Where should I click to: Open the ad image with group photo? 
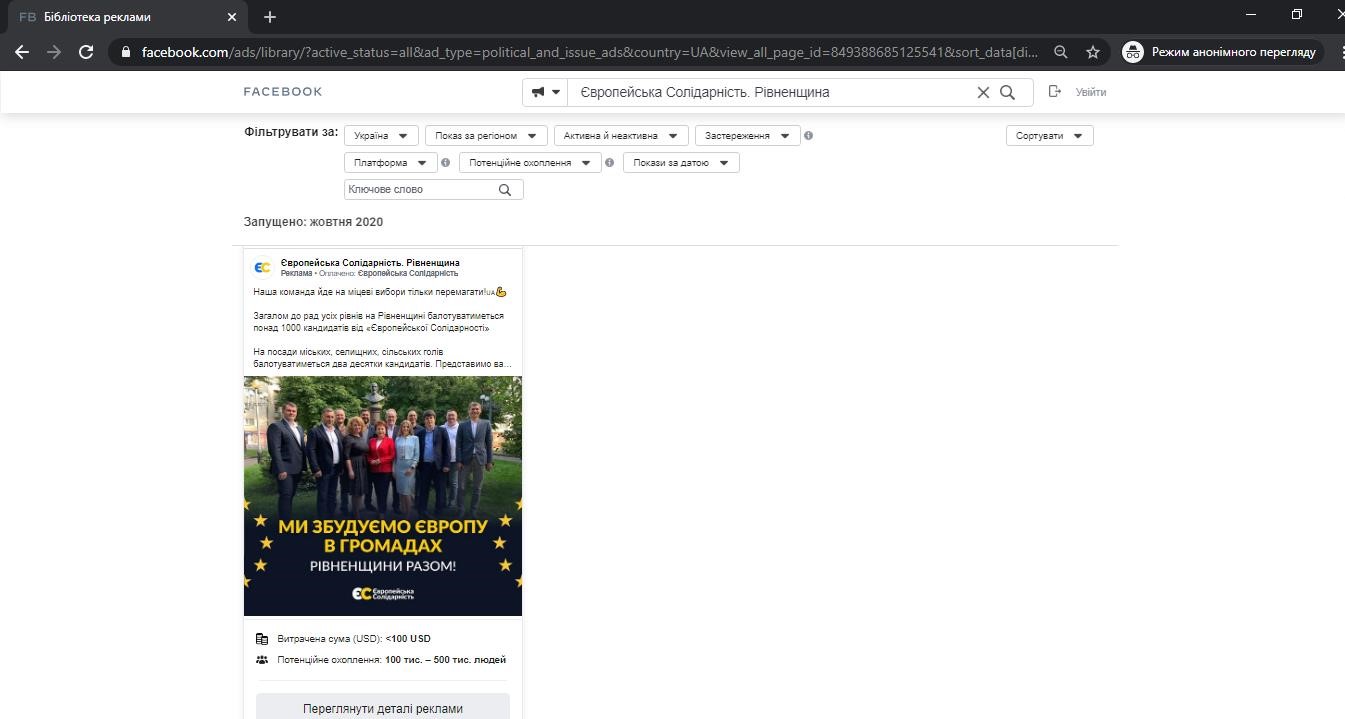[383, 496]
